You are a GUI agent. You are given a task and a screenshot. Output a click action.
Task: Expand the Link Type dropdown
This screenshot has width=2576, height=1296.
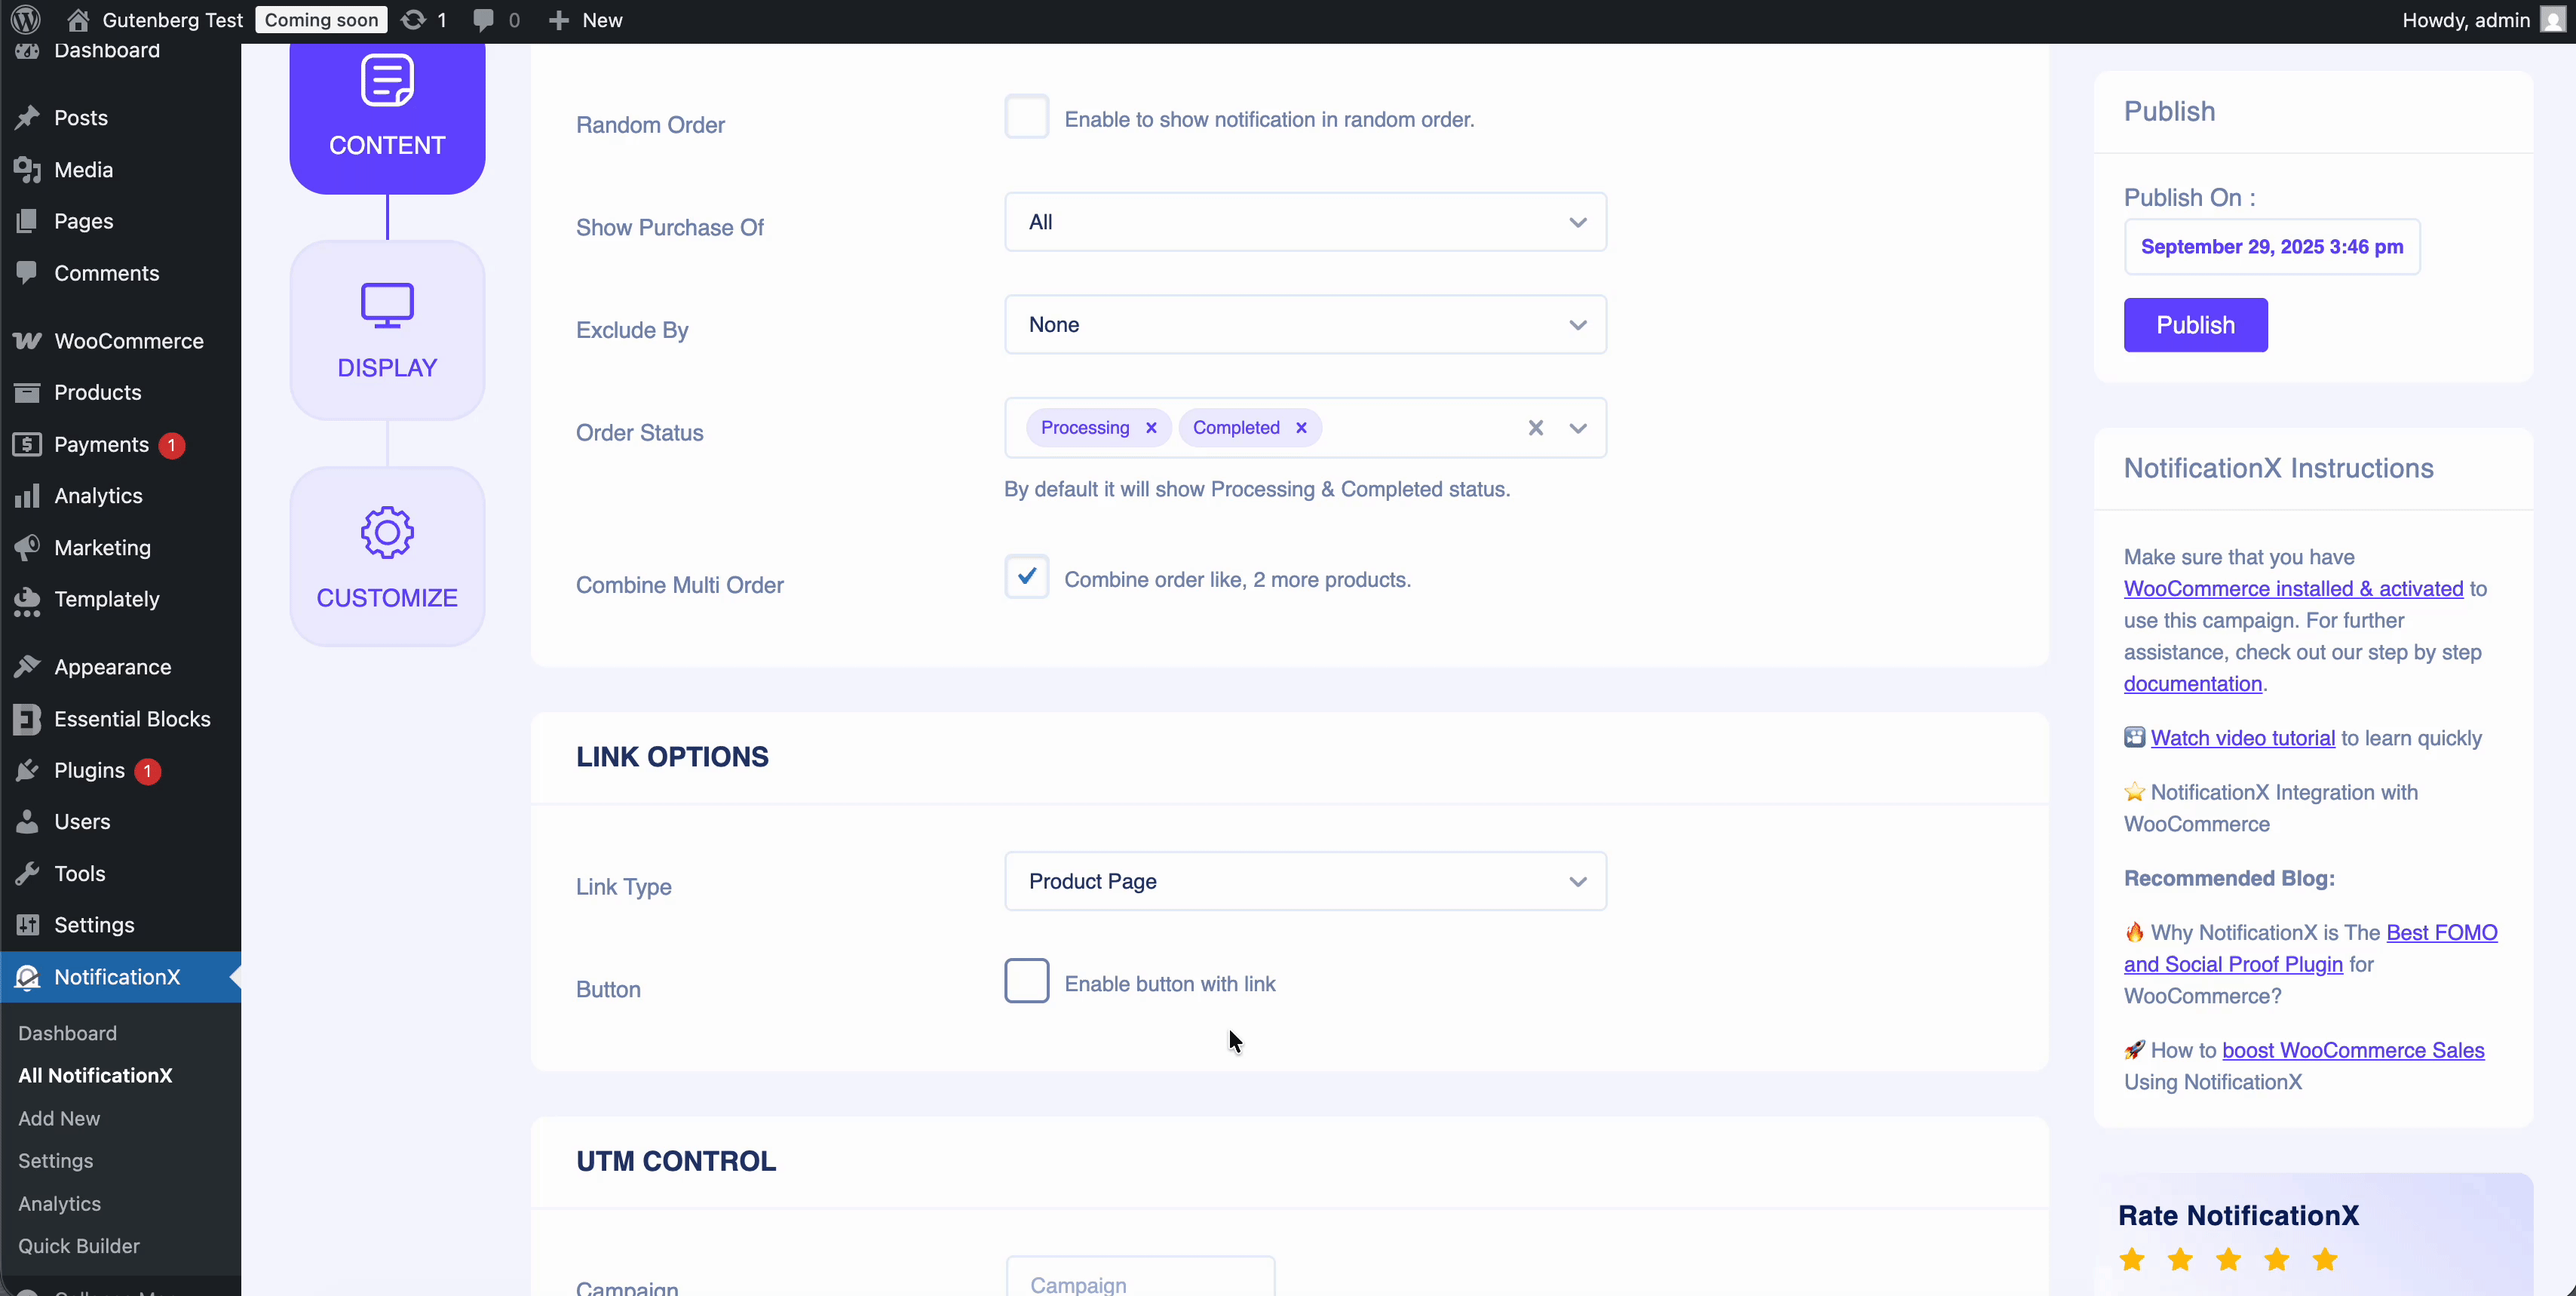(1304, 881)
